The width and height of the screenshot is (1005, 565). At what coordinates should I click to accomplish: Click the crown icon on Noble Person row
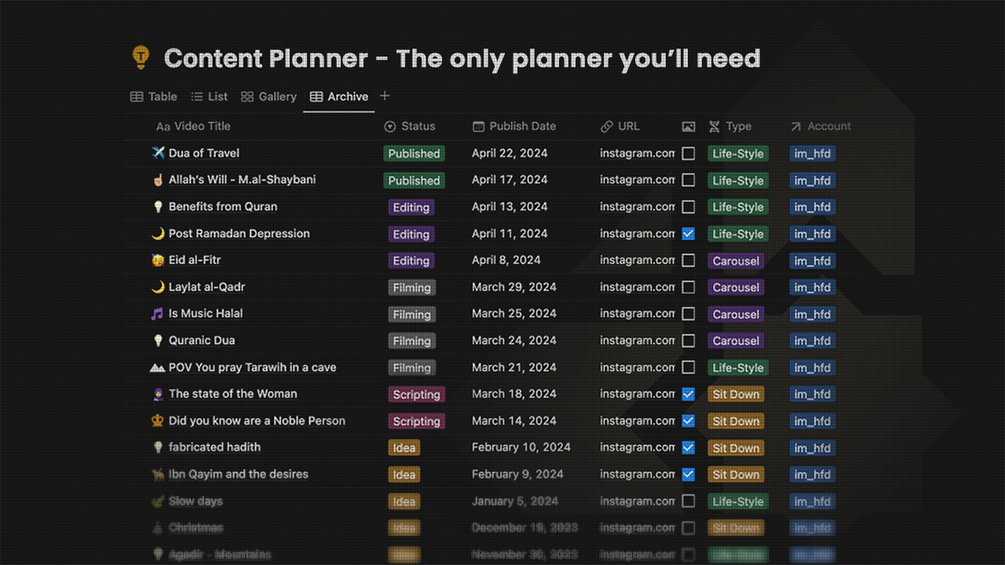click(x=157, y=421)
